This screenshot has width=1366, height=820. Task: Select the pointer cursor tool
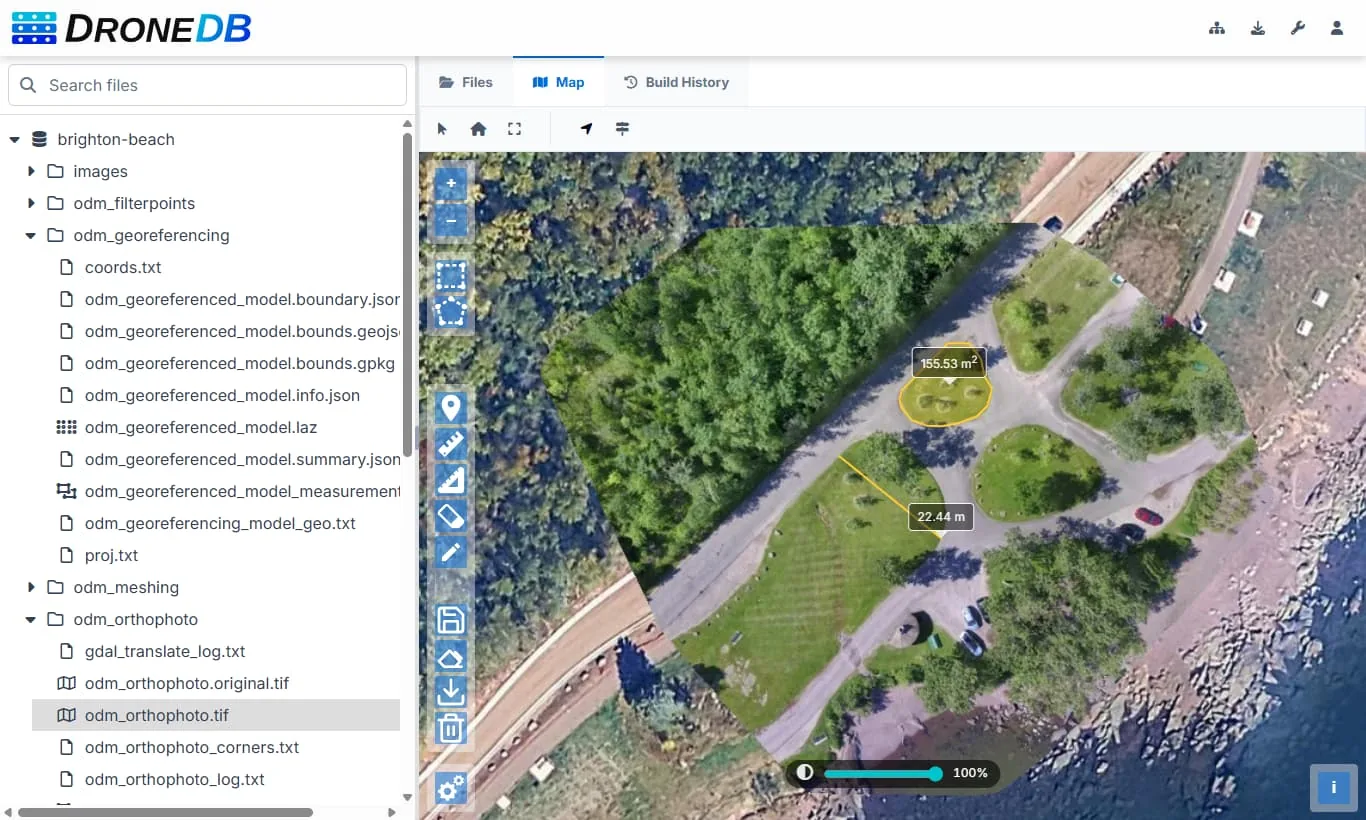(443, 129)
